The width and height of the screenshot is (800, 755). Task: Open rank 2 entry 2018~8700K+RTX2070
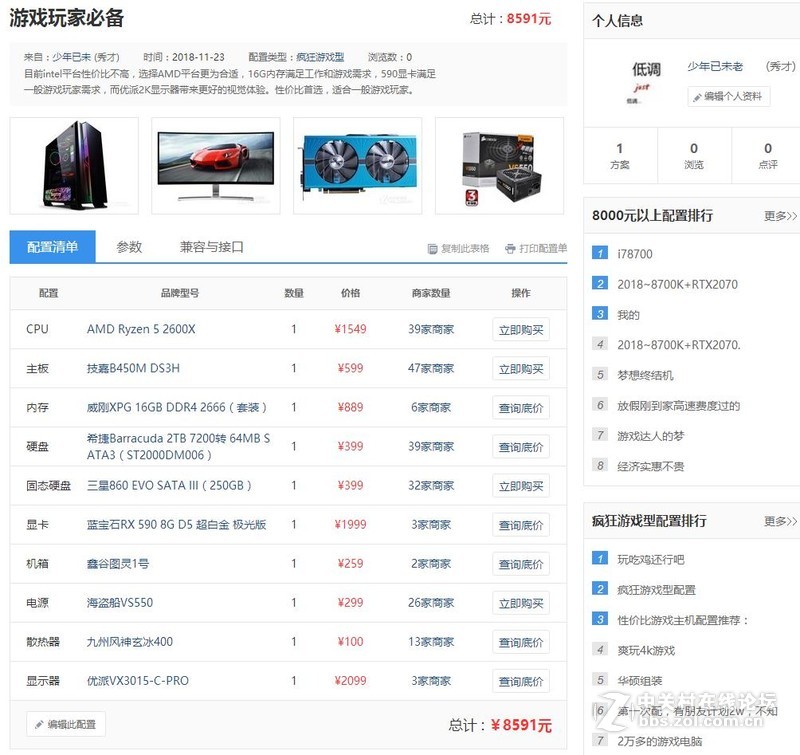(x=678, y=284)
